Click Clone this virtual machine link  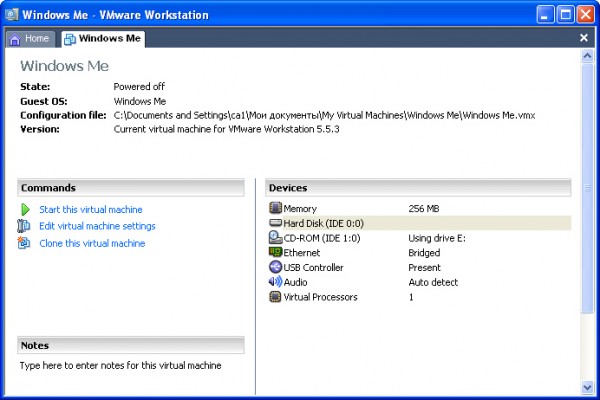[x=92, y=243]
